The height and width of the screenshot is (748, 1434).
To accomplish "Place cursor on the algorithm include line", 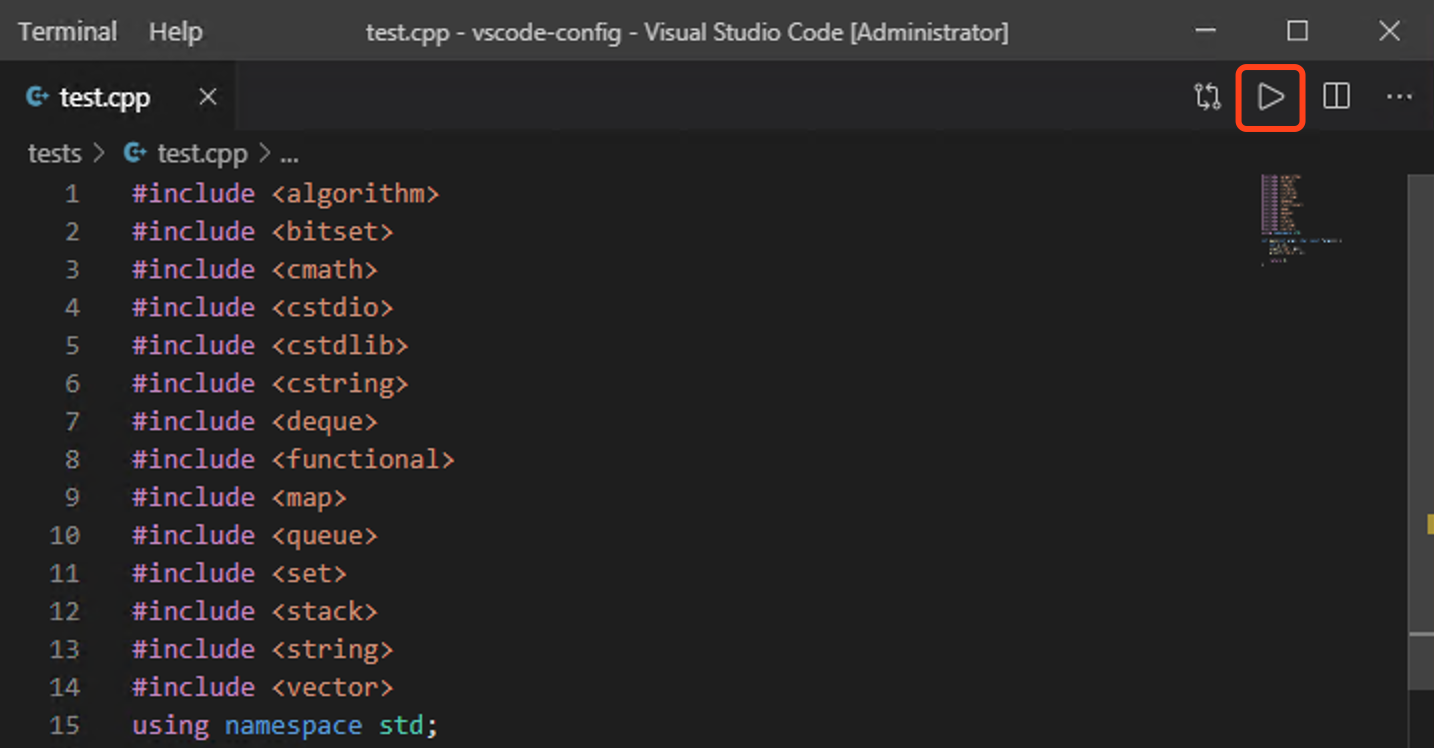I will (285, 193).
